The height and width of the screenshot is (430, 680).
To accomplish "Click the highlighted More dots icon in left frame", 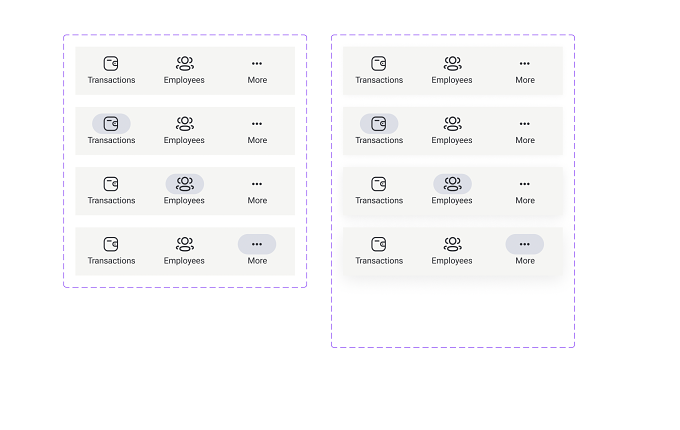I will click(x=257, y=244).
